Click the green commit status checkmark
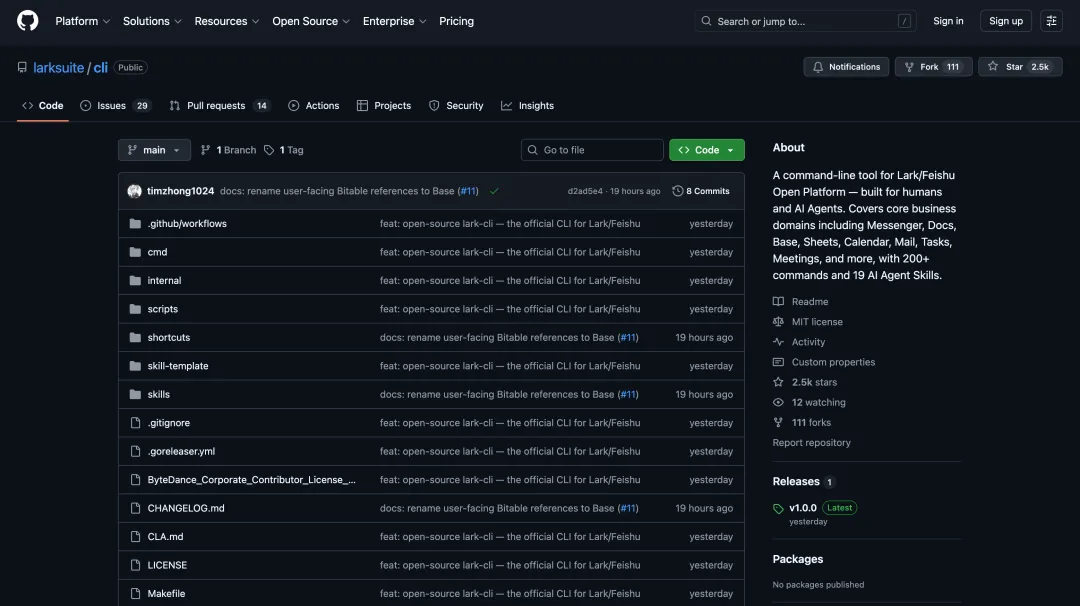Image resolution: width=1080 pixels, height=606 pixels. pyautogui.click(x=494, y=191)
